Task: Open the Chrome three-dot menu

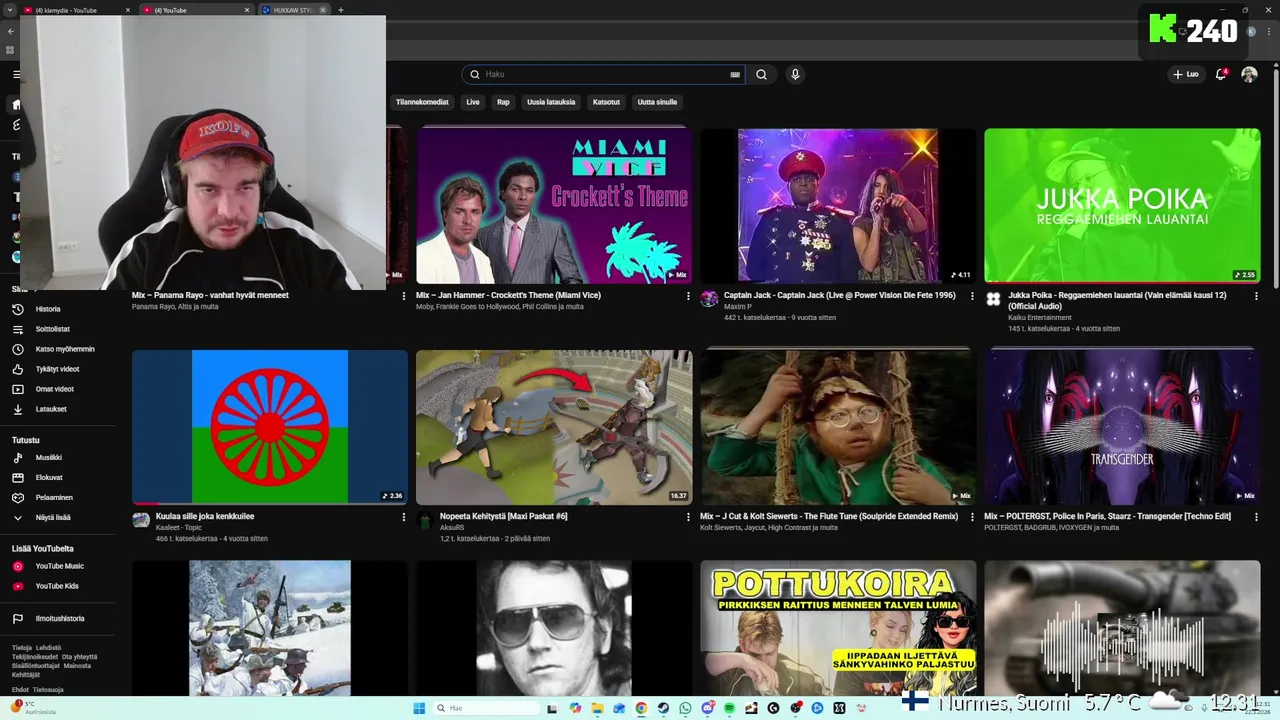Action: coord(1267,32)
